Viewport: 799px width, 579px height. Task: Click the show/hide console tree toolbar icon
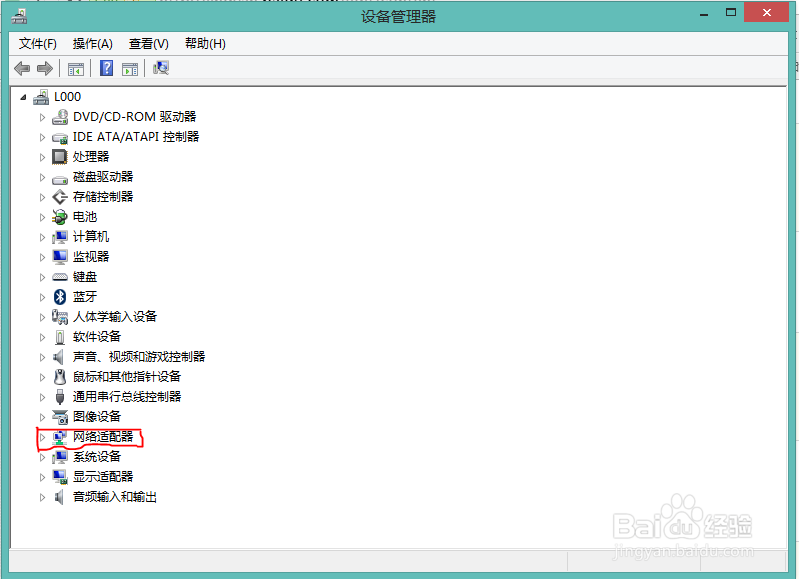76,69
